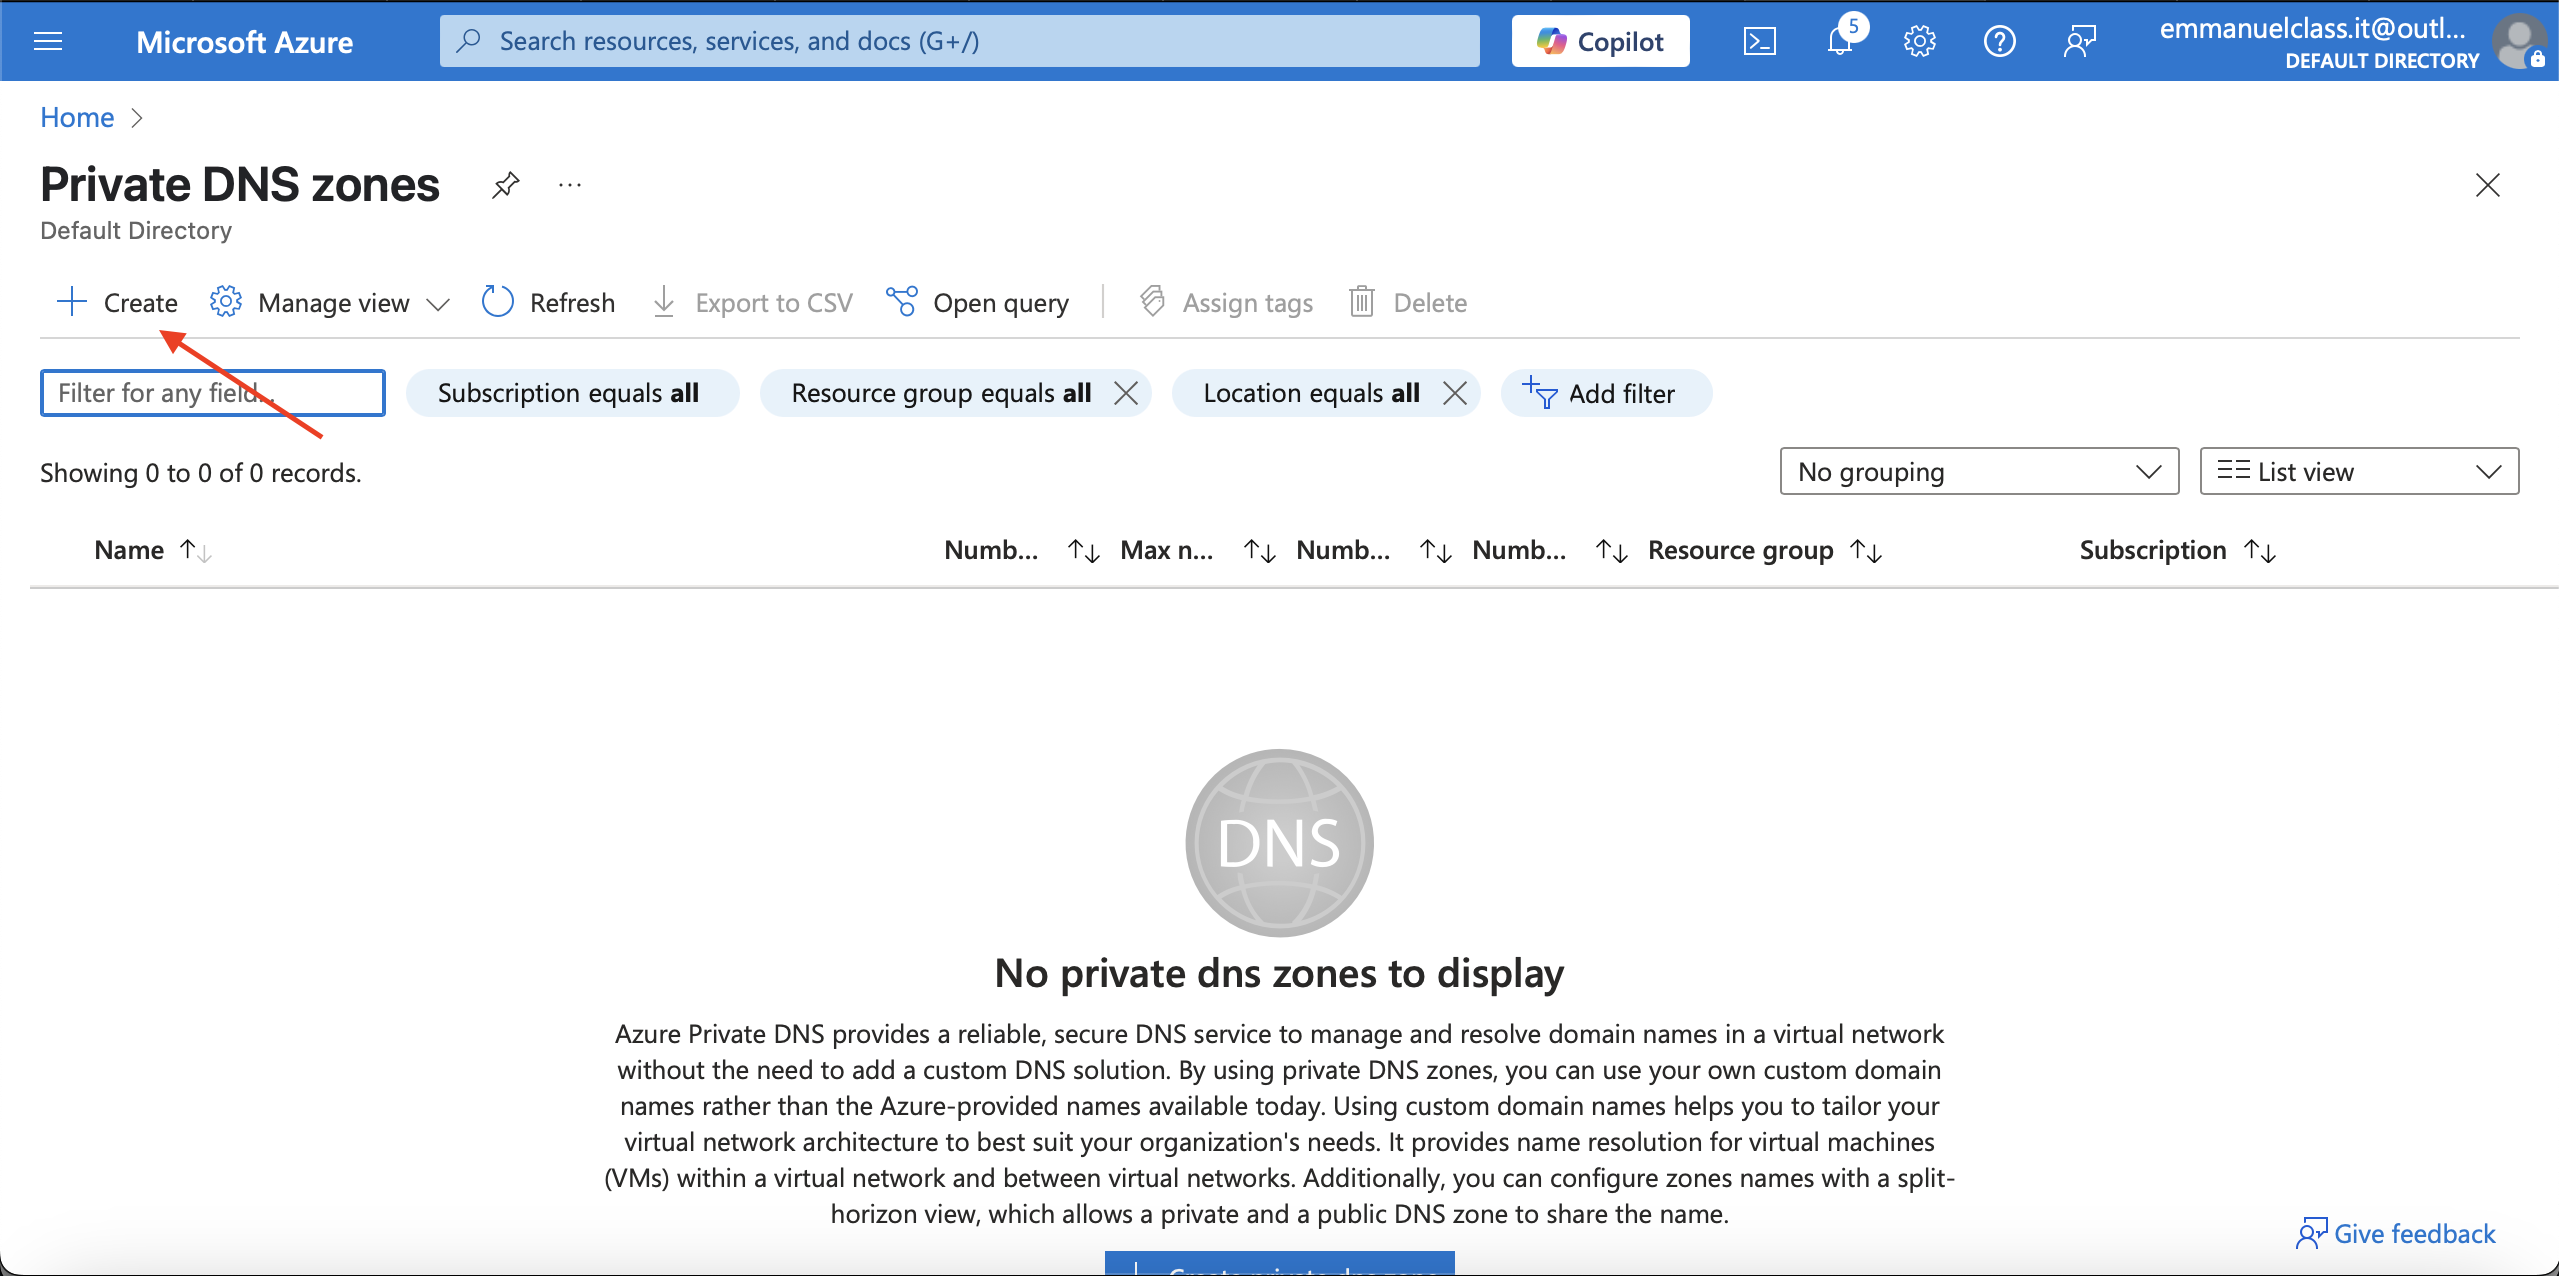
Task: Click the Open query graph icon
Action: click(901, 301)
